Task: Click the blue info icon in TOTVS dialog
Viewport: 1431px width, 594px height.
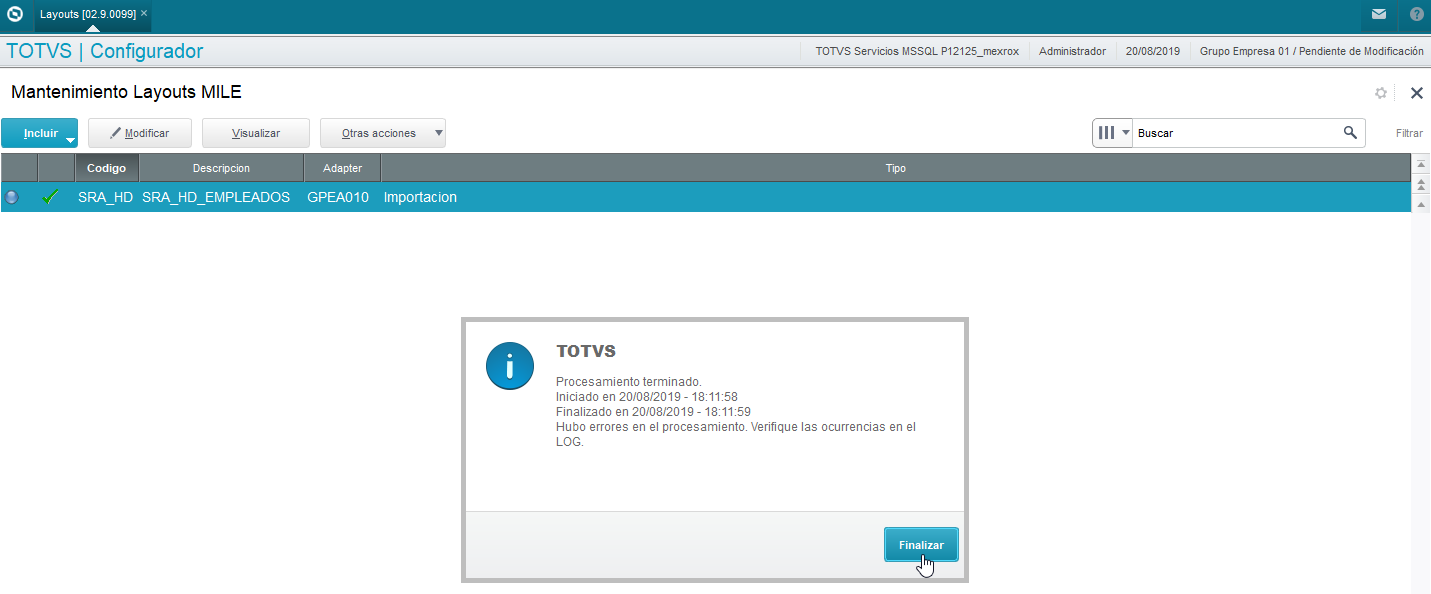Action: pyautogui.click(x=510, y=366)
